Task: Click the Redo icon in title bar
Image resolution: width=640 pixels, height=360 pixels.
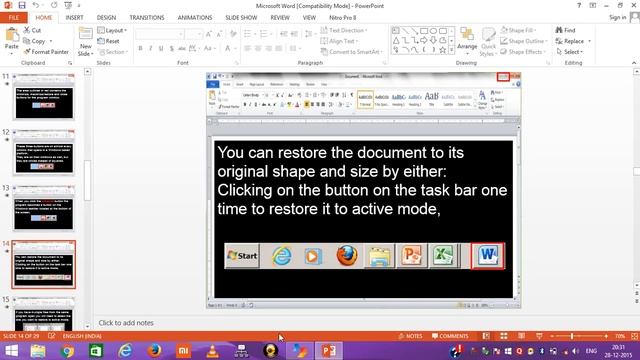Action: pos(54,6)
